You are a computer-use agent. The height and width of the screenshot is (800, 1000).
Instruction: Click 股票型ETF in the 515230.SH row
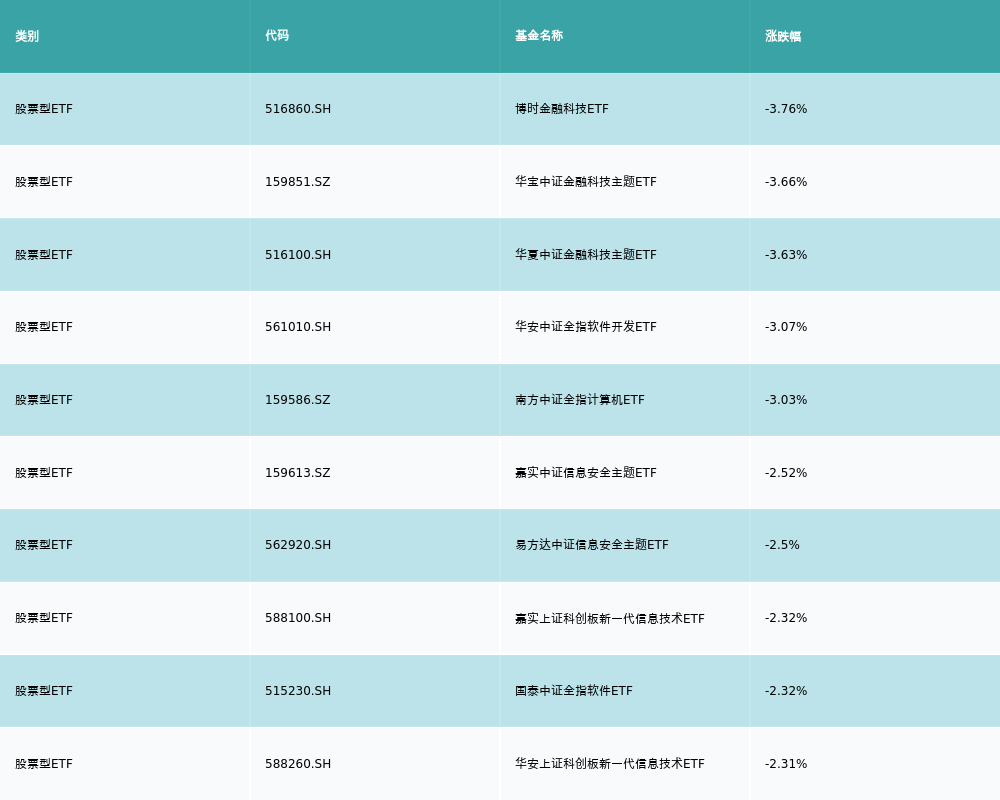click(44, 691)
